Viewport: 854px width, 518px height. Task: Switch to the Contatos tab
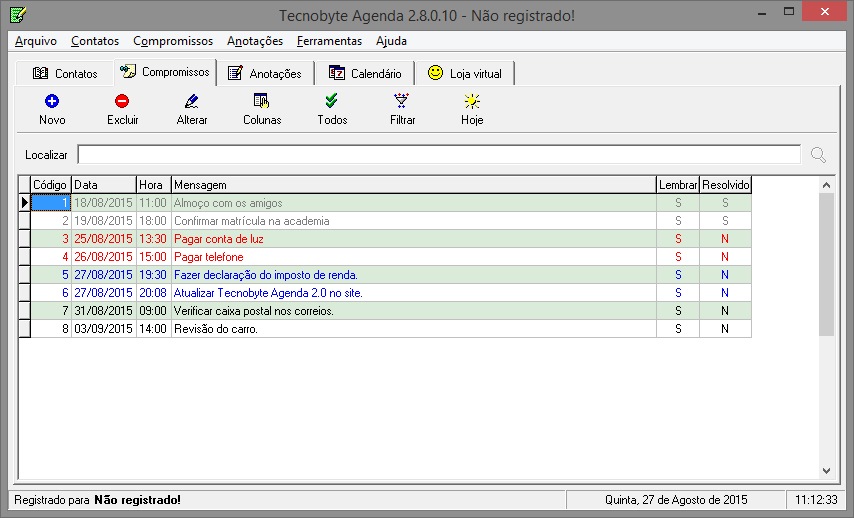coord(65,73)
